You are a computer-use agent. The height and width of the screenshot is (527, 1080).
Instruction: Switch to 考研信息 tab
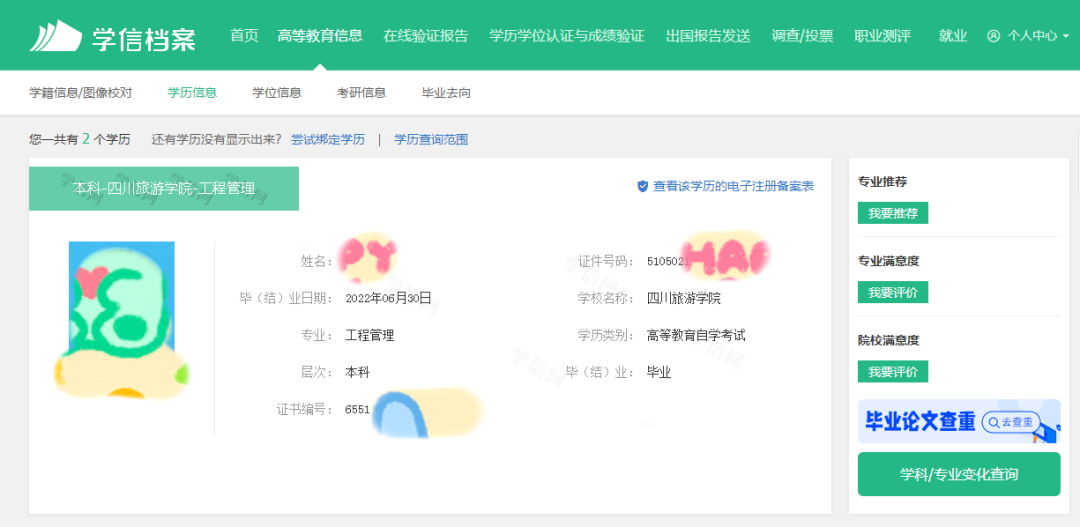point(362,93)
